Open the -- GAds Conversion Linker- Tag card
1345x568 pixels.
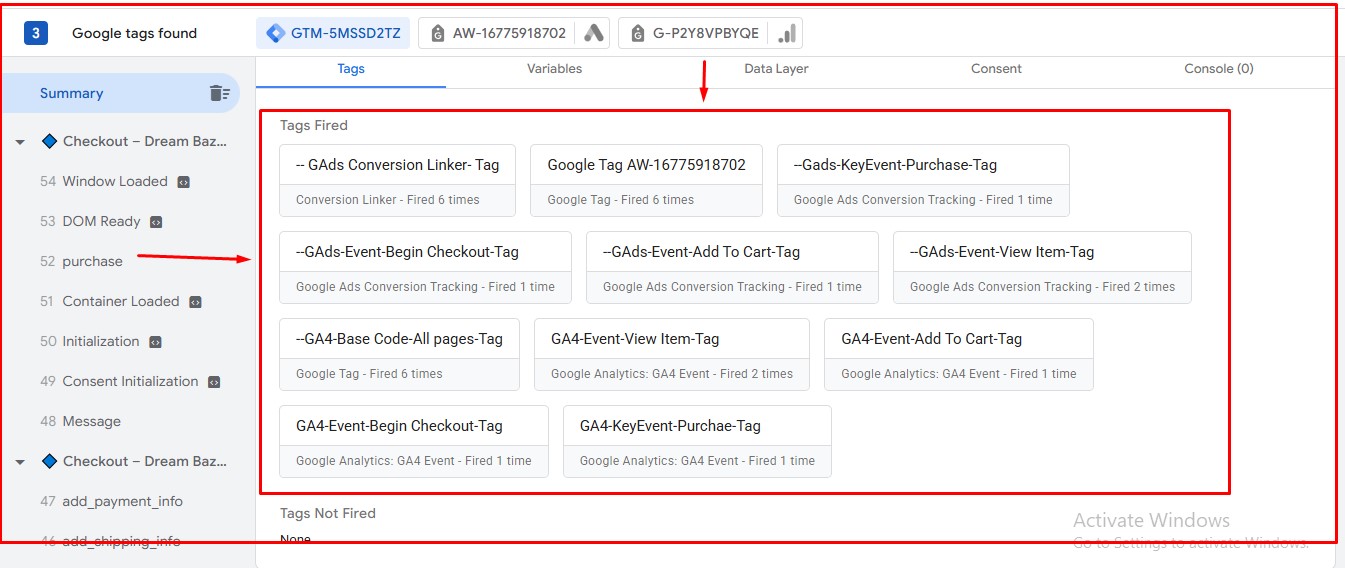(x=397, y=180)
